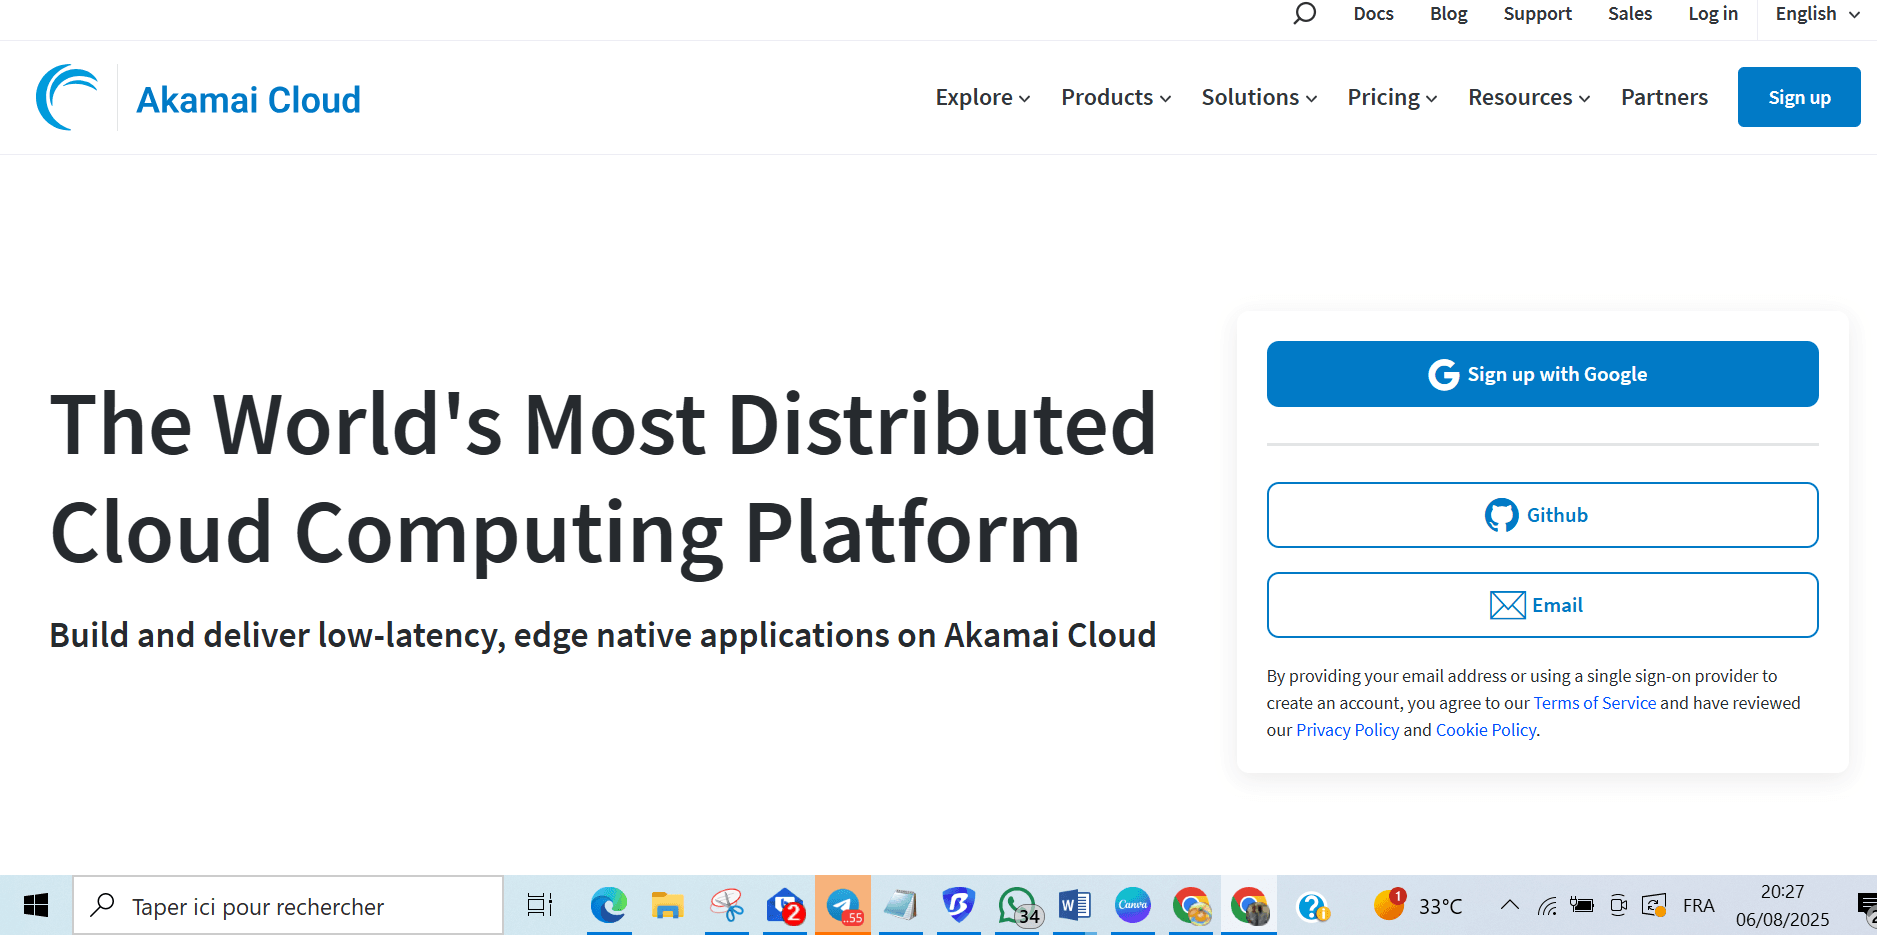
Task: Click Sign up with Google
Action: [1542, 374]
